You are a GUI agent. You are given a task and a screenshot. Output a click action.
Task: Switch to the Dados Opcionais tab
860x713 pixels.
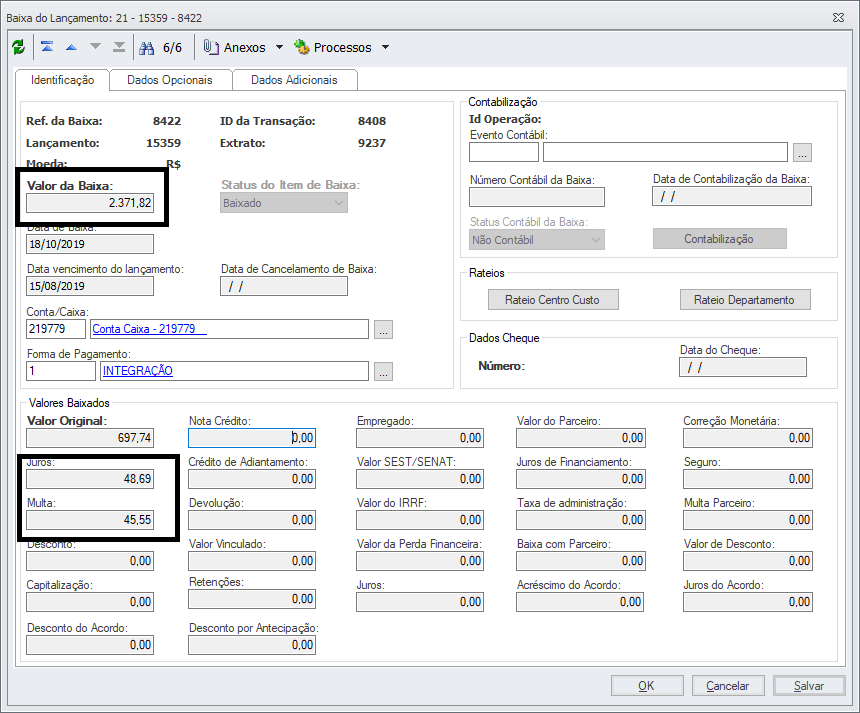coord(170,80)
